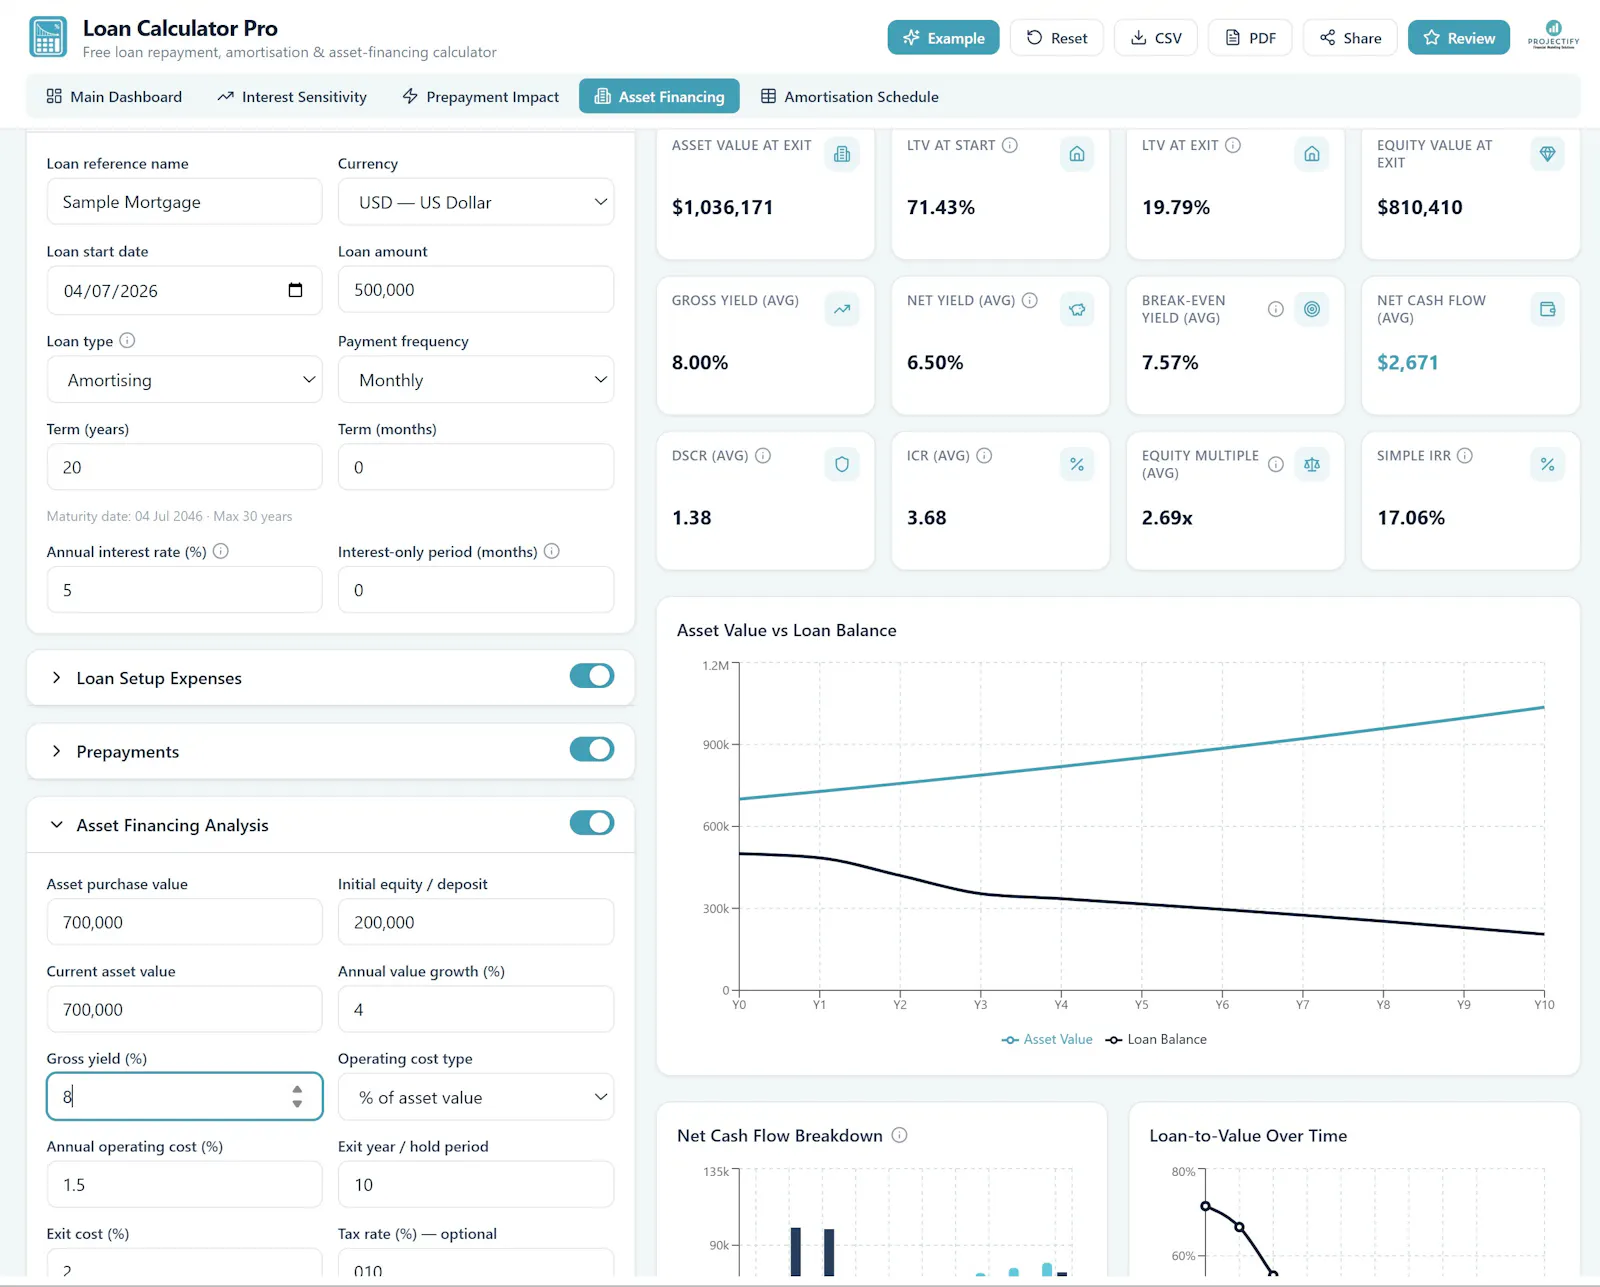The height and width of the screenshot is (1287, 1600).
Task: Toggle Loan Balance series in chart legend
Action: pyautogui.click(x=1156, y=1039)
